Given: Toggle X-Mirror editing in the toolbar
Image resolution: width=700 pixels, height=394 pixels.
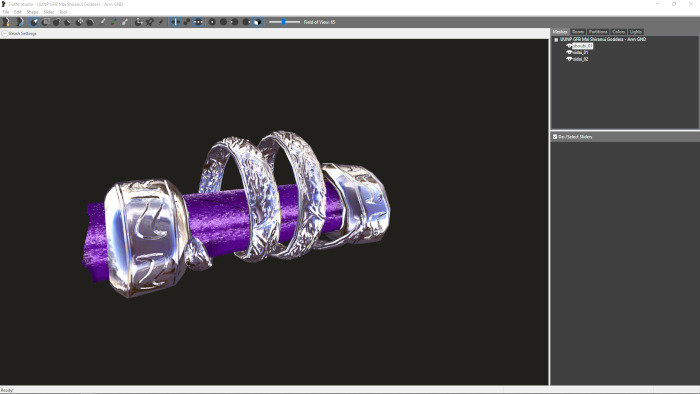Looking at the screenshot, I should (175, 22).
